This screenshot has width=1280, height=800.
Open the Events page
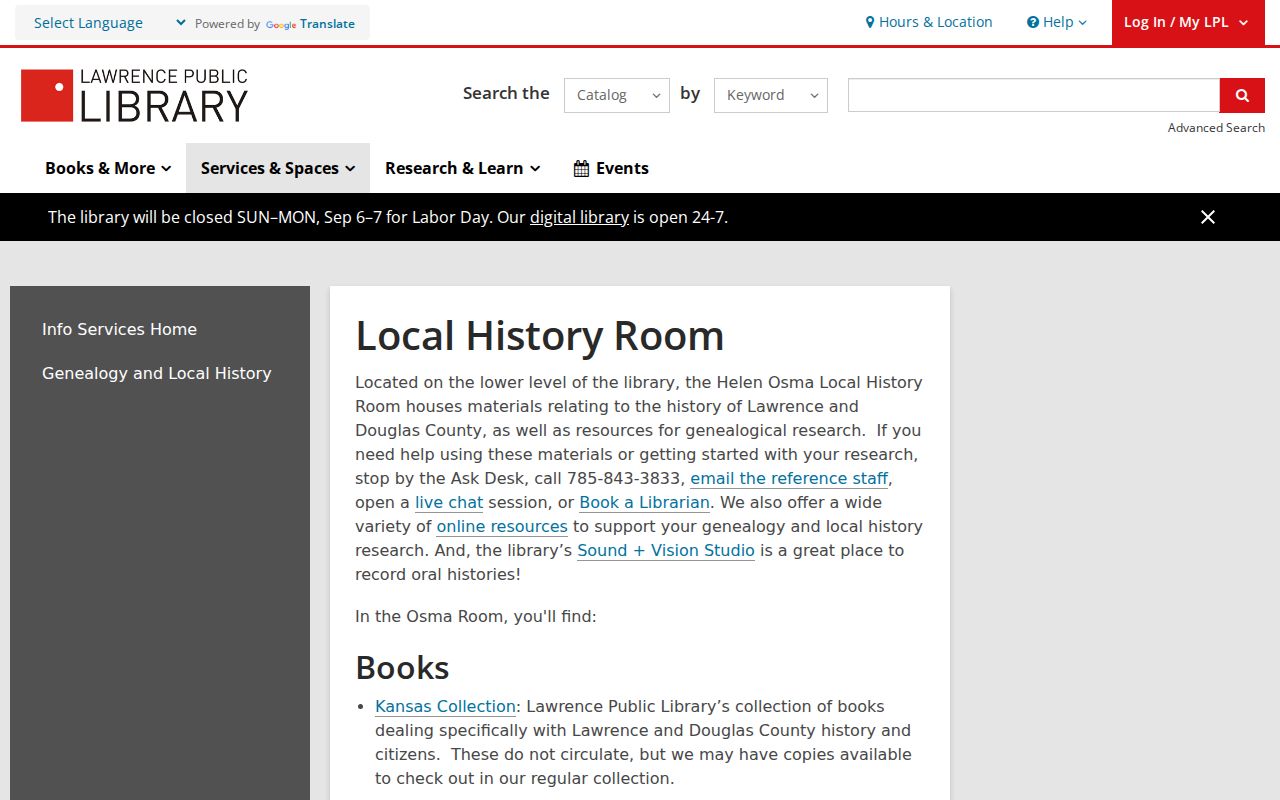611,168
